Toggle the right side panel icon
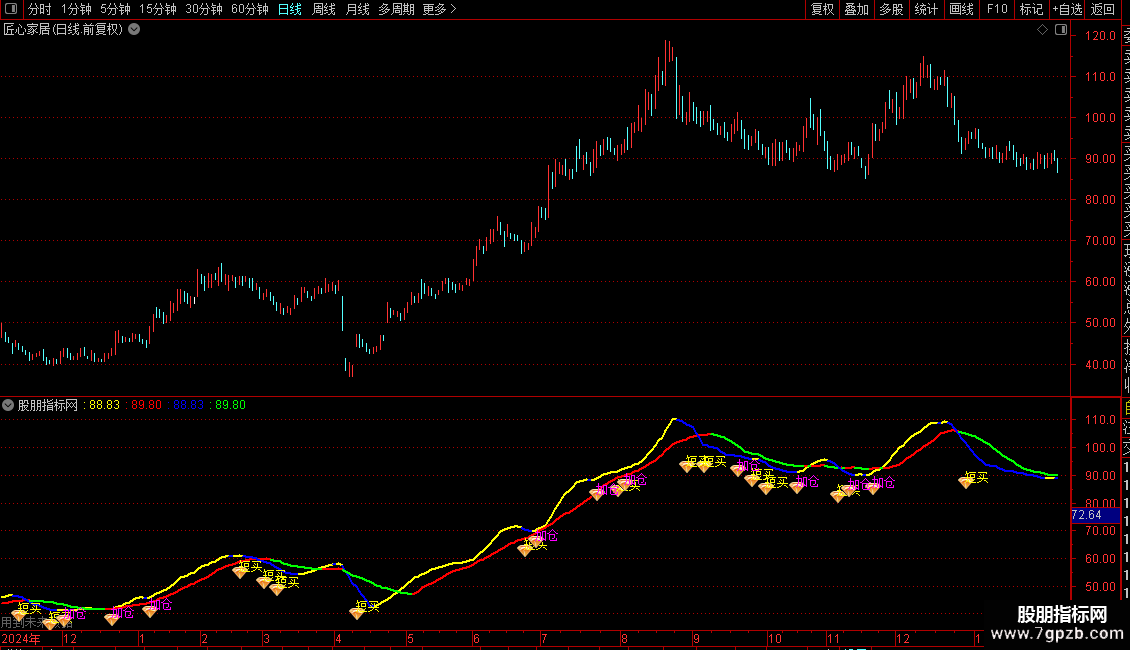 coord(1059,30)
